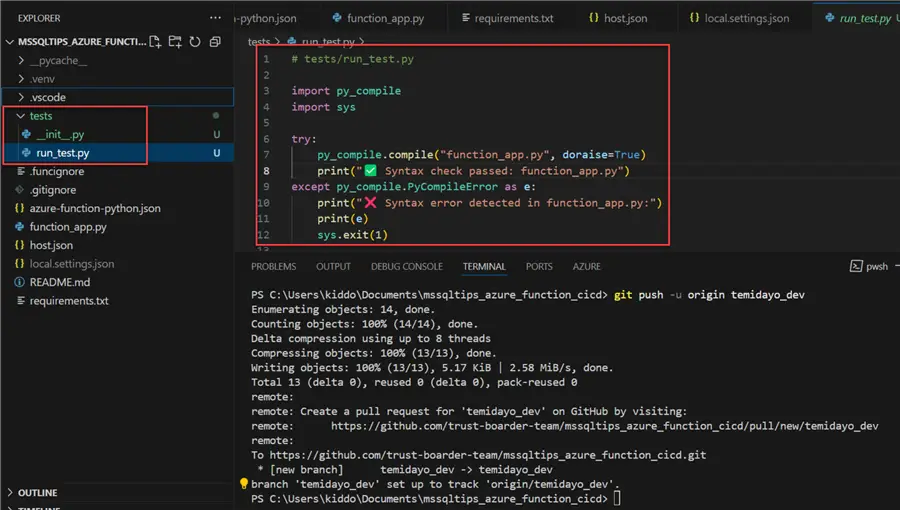This screenshot has height=510, width=900.
Task: Collapse the MSSQLTIPS_AZURE_FUNCTI... root folder
Action: pyautogui.click(x=10, y=42)
